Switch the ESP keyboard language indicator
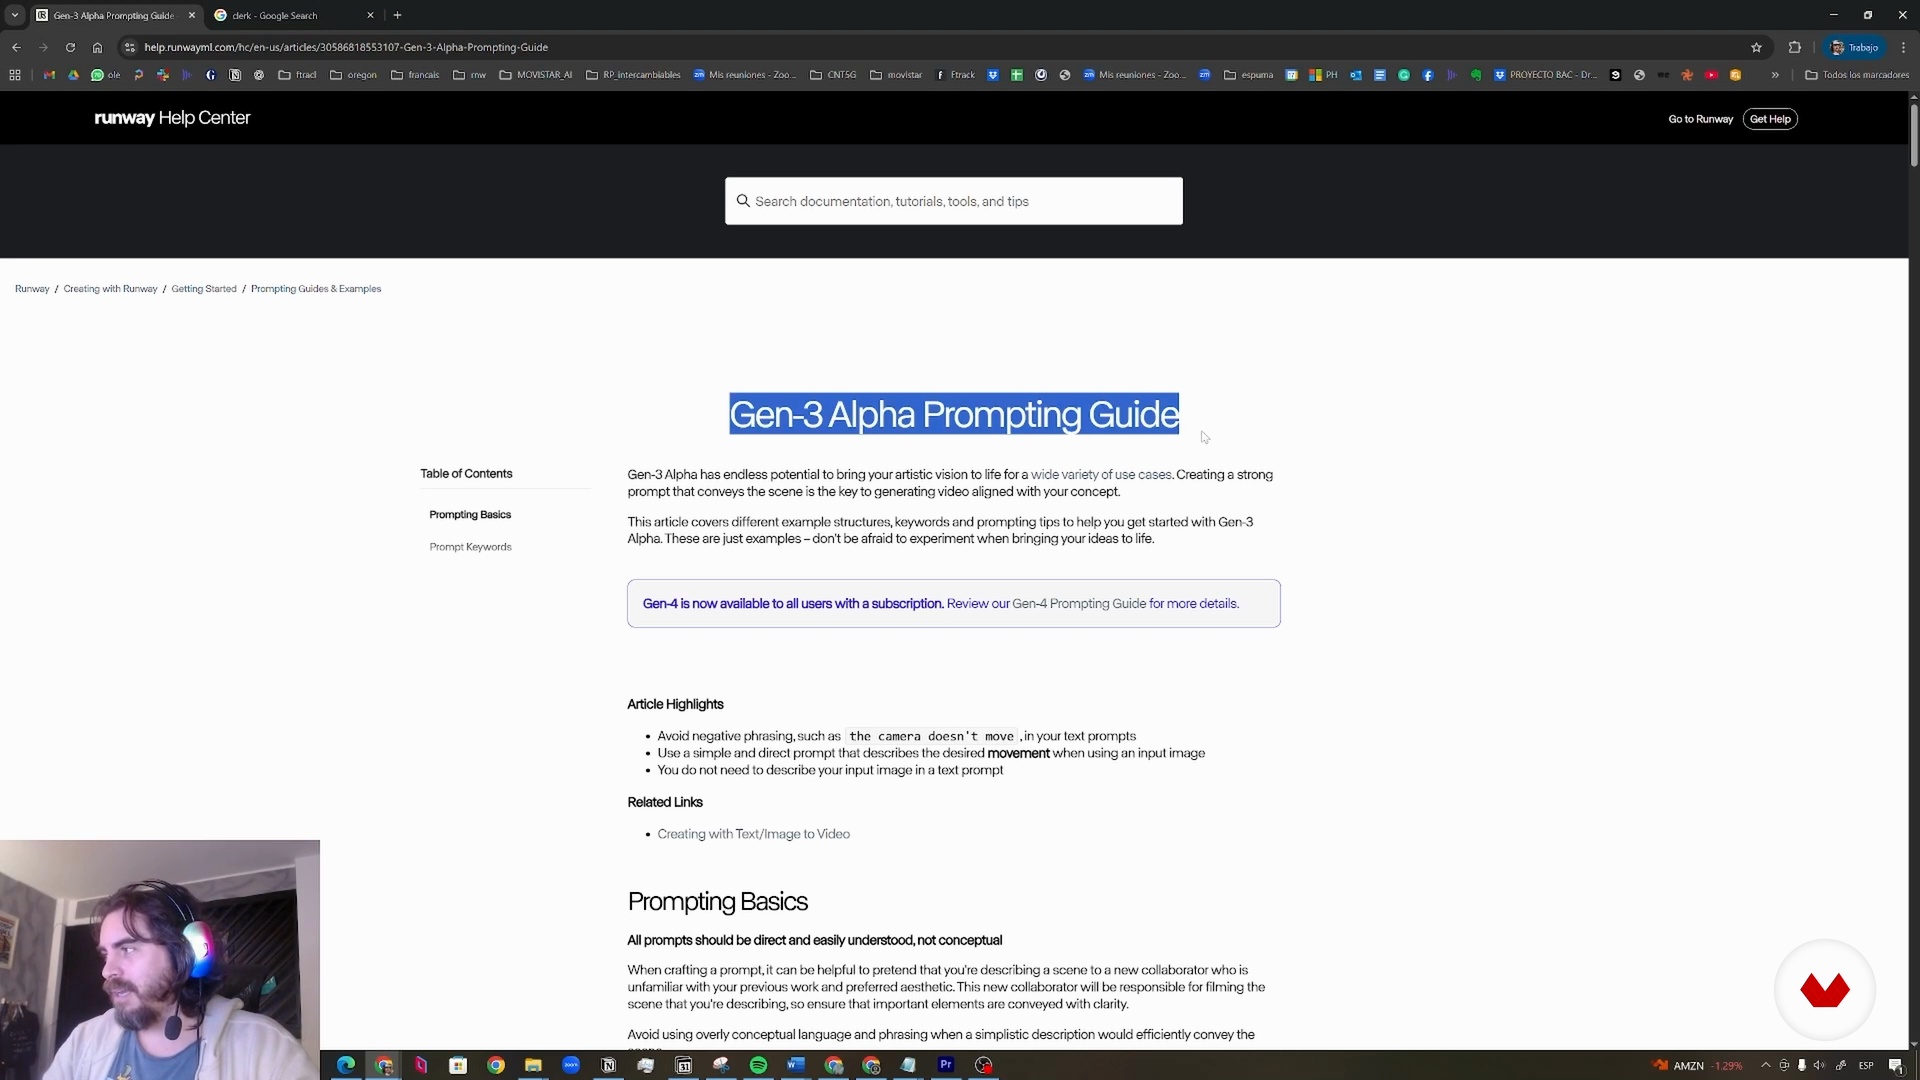 coord(1866,1066)
